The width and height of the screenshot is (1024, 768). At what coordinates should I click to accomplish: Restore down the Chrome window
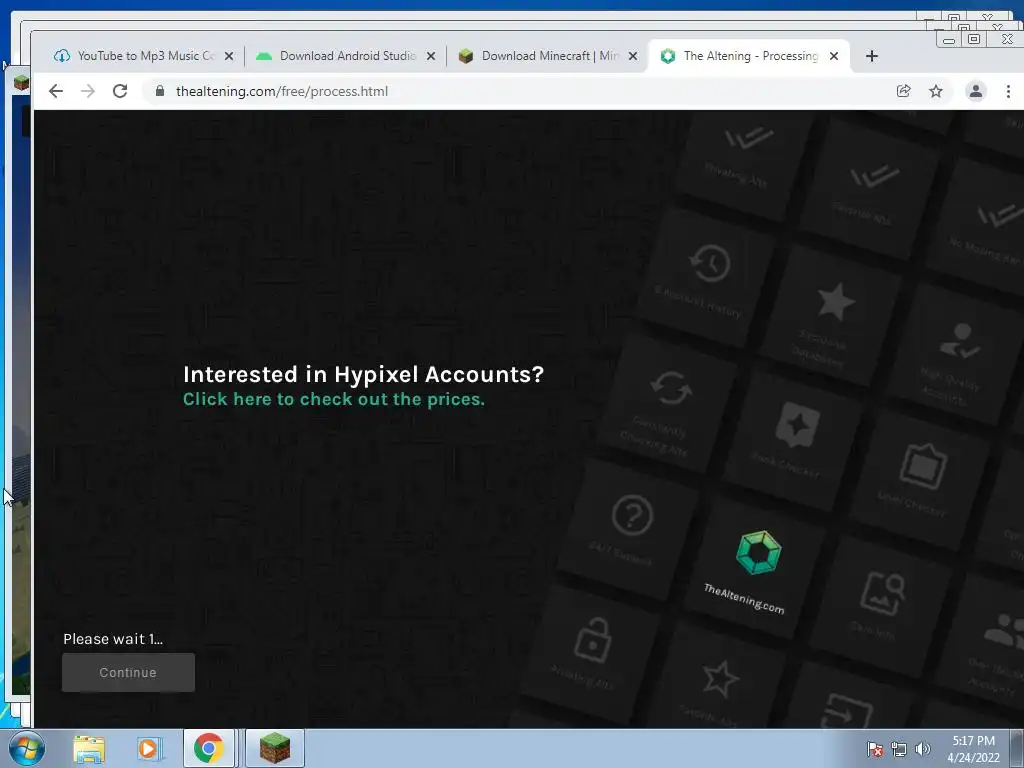(x=974, y=39)
